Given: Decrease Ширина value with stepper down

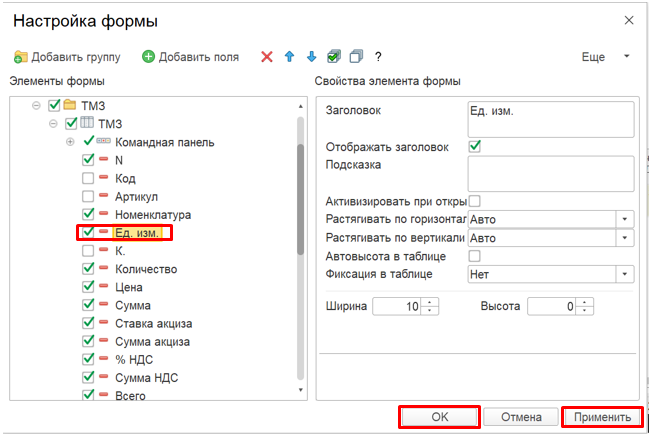Looking at the screenshot, I should point(430,310).
